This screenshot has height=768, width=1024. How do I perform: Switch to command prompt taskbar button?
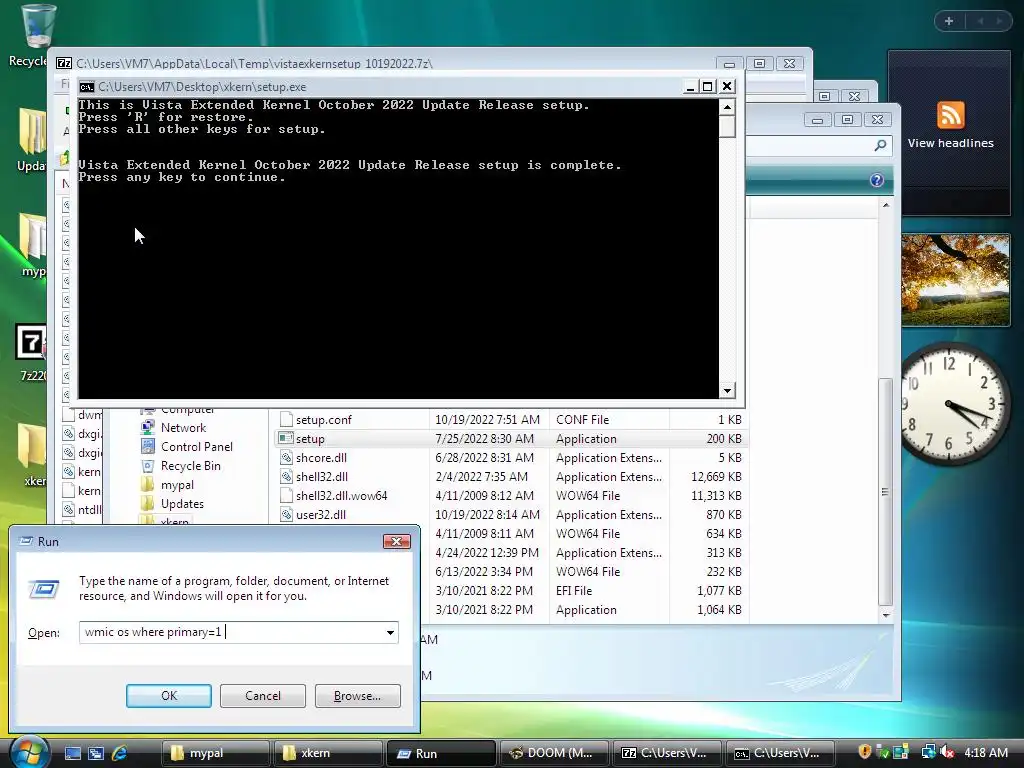pos(780,753)
